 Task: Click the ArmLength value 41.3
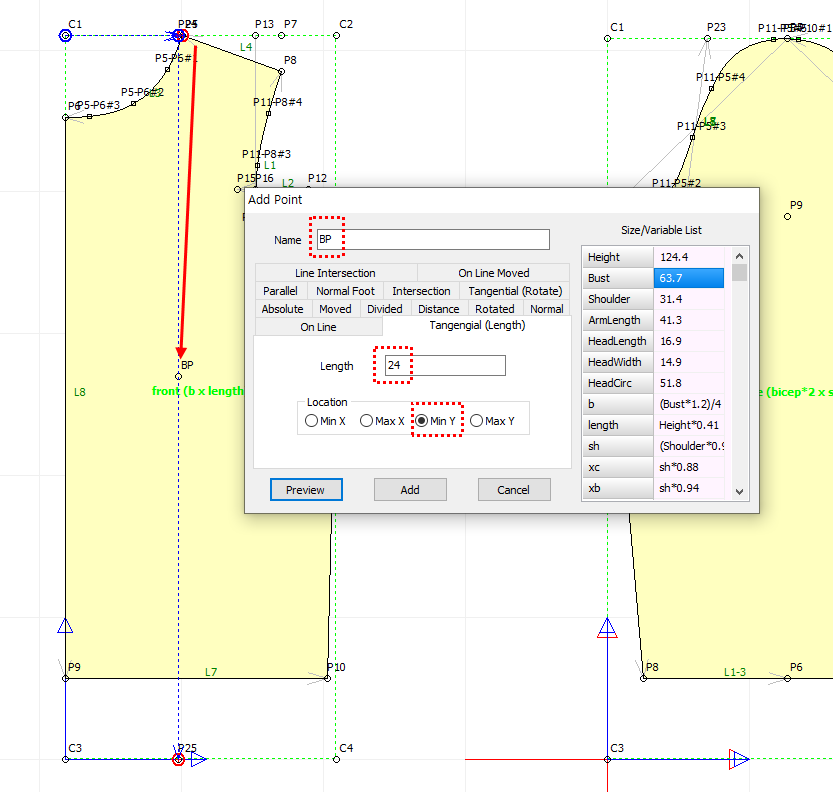[688, 320]
